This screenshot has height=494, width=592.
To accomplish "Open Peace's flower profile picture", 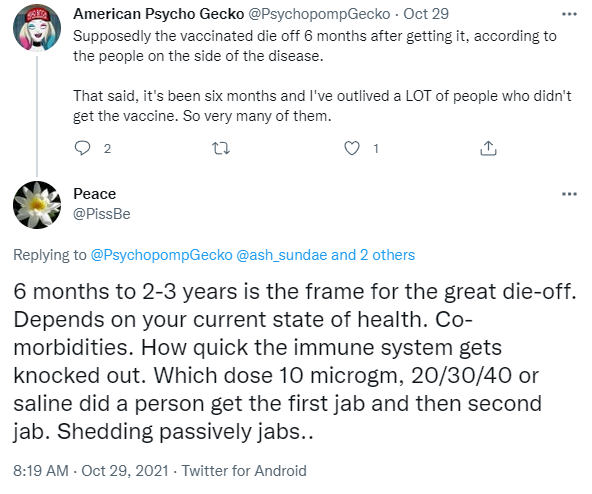I will tap(37, 205).
